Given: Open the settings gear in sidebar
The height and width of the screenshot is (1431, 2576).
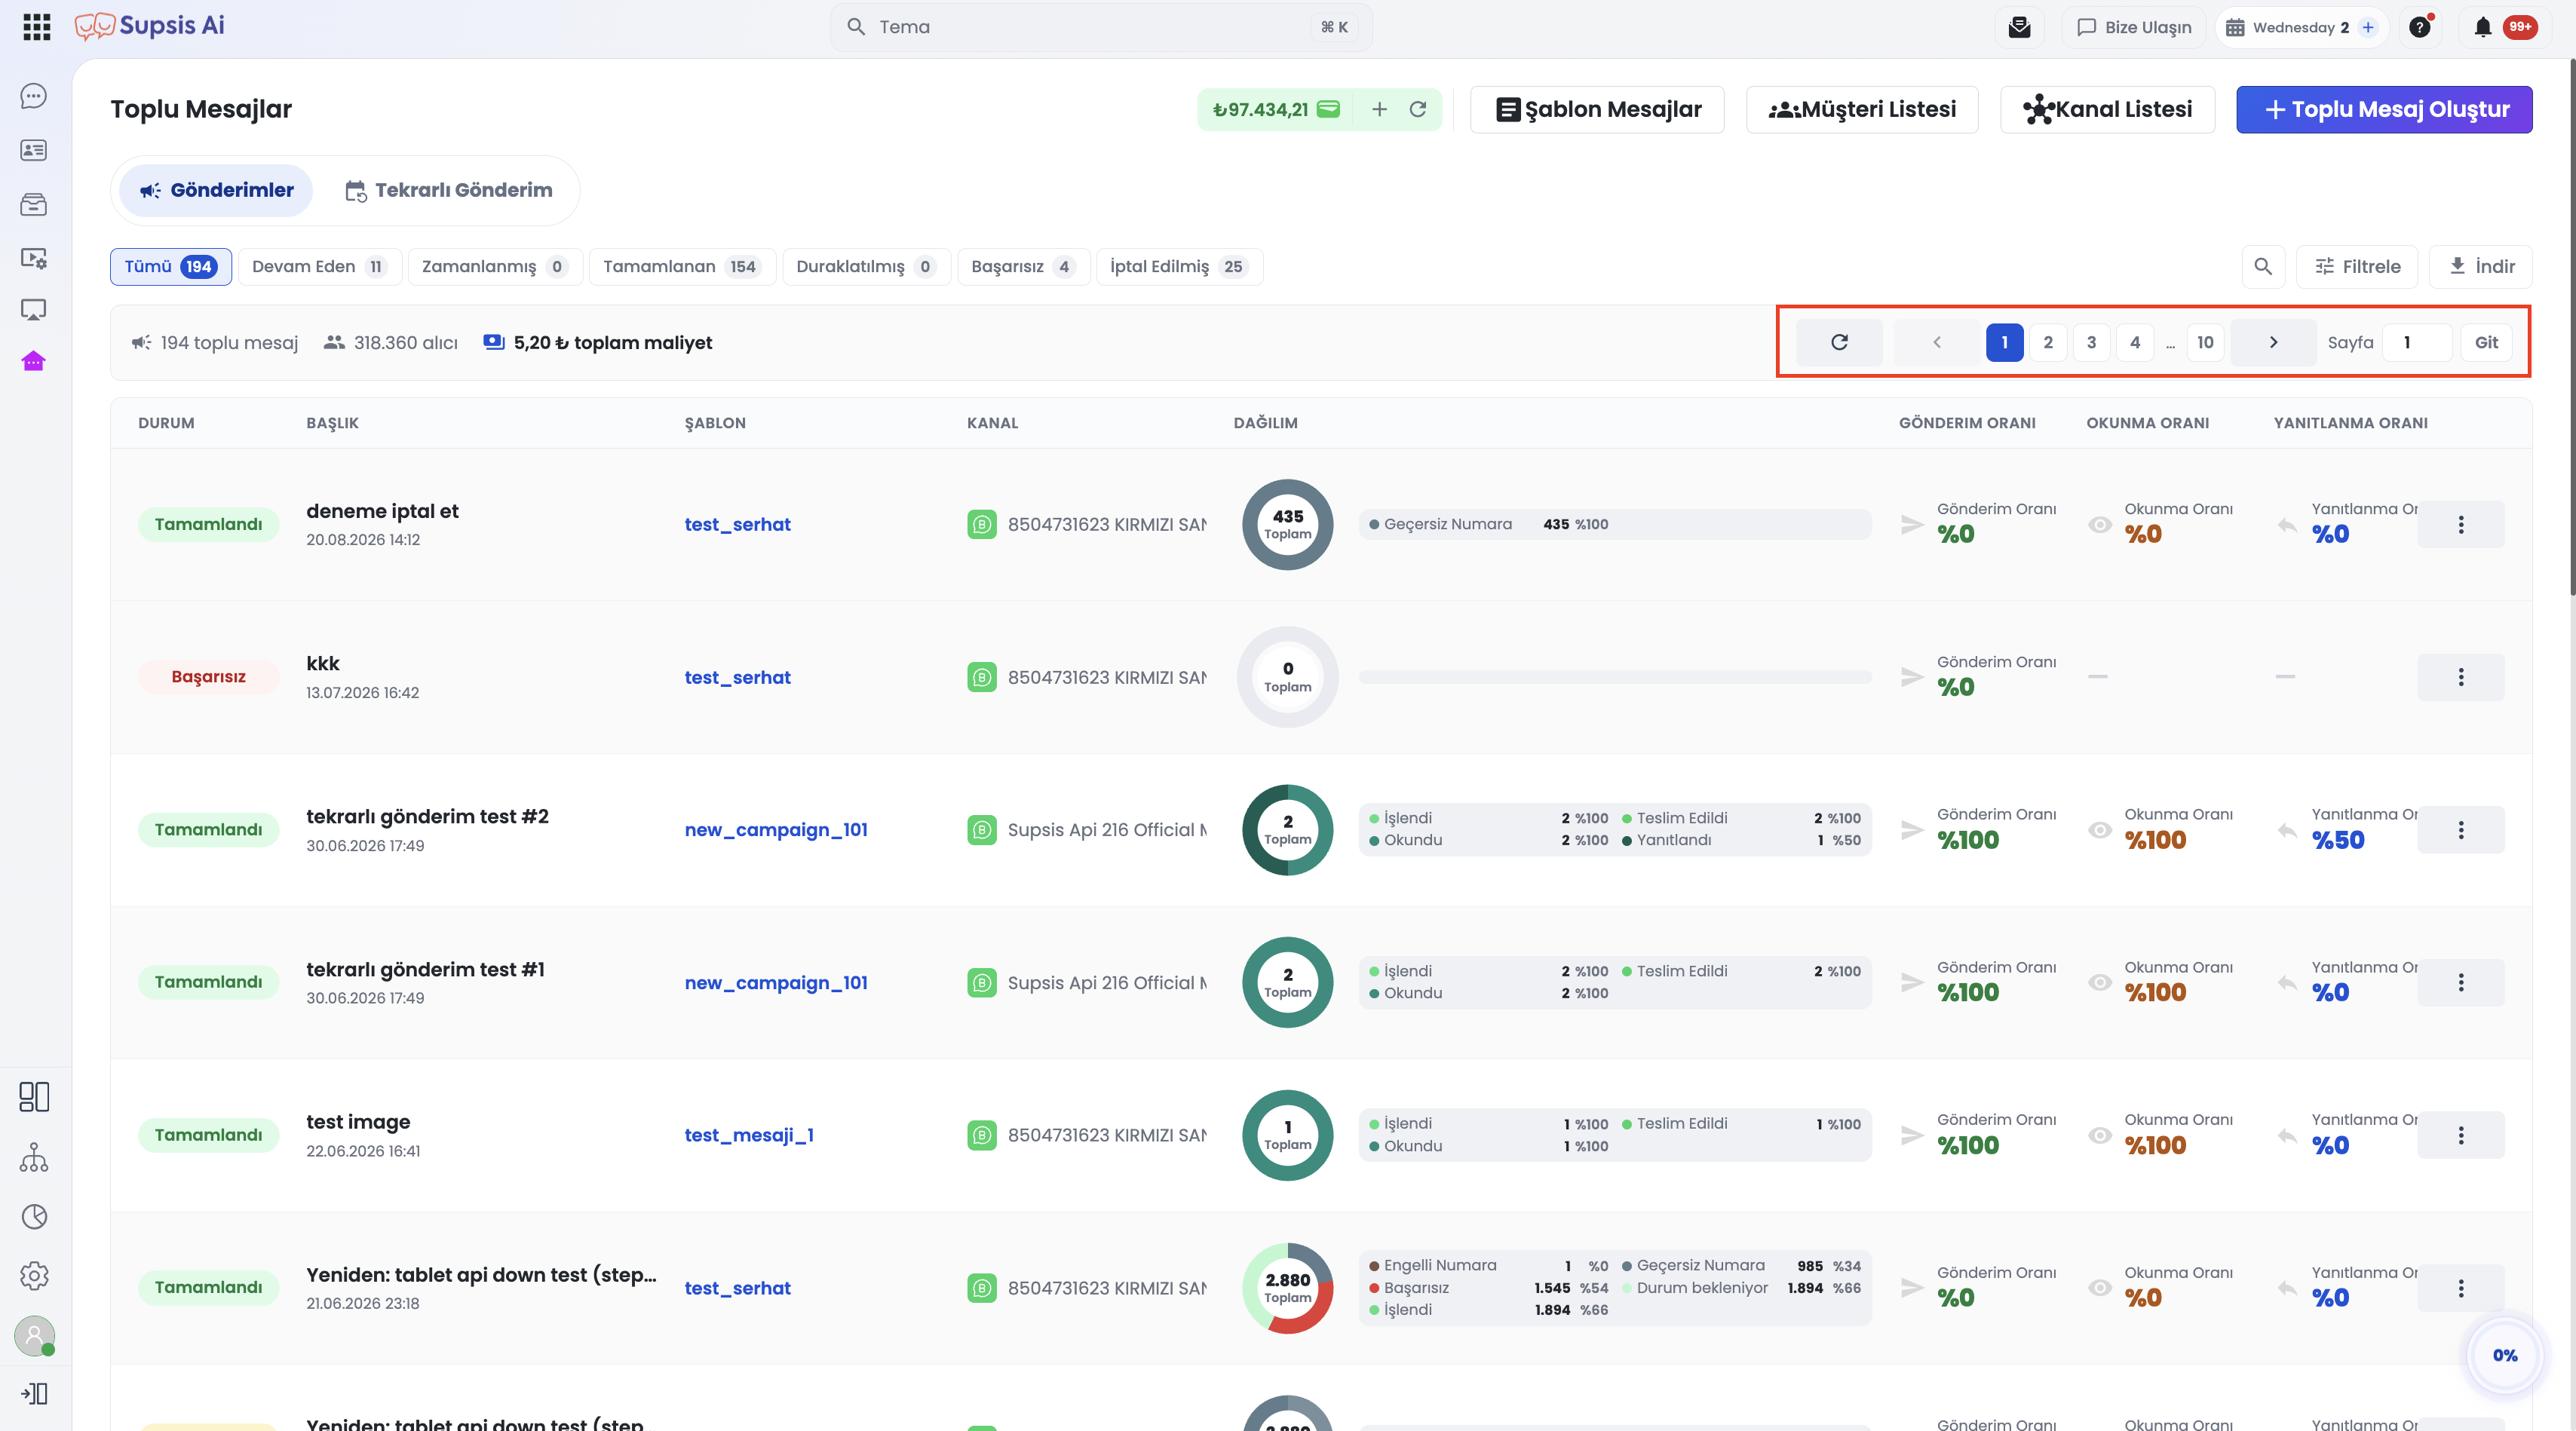Looking at the screenshot, I should (x=34, y=1275).
